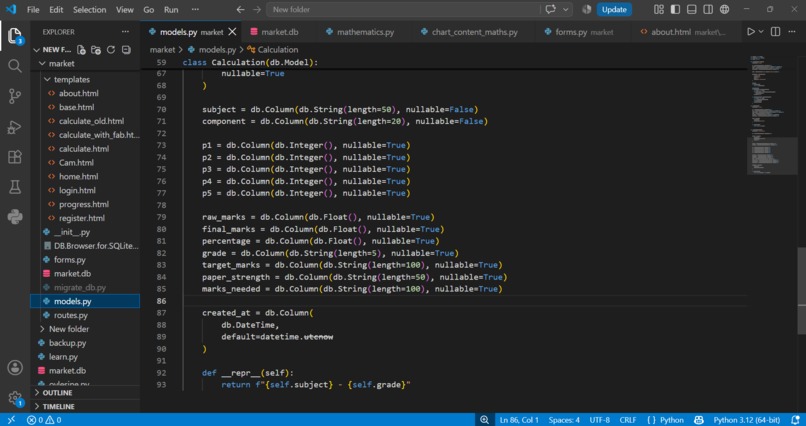Image resolution: width=806 pixels, height=426 pixels.
Task: Open the Selection menu
Action: tap(89, 10)
